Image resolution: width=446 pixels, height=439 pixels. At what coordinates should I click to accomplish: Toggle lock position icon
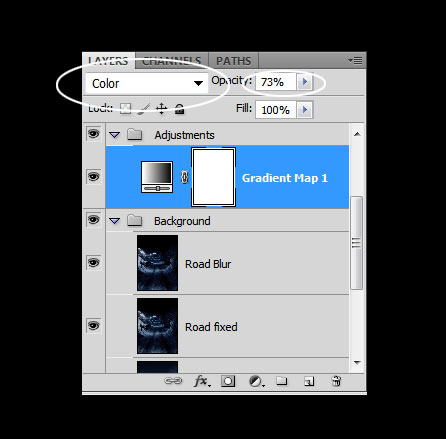pos(161,108)
